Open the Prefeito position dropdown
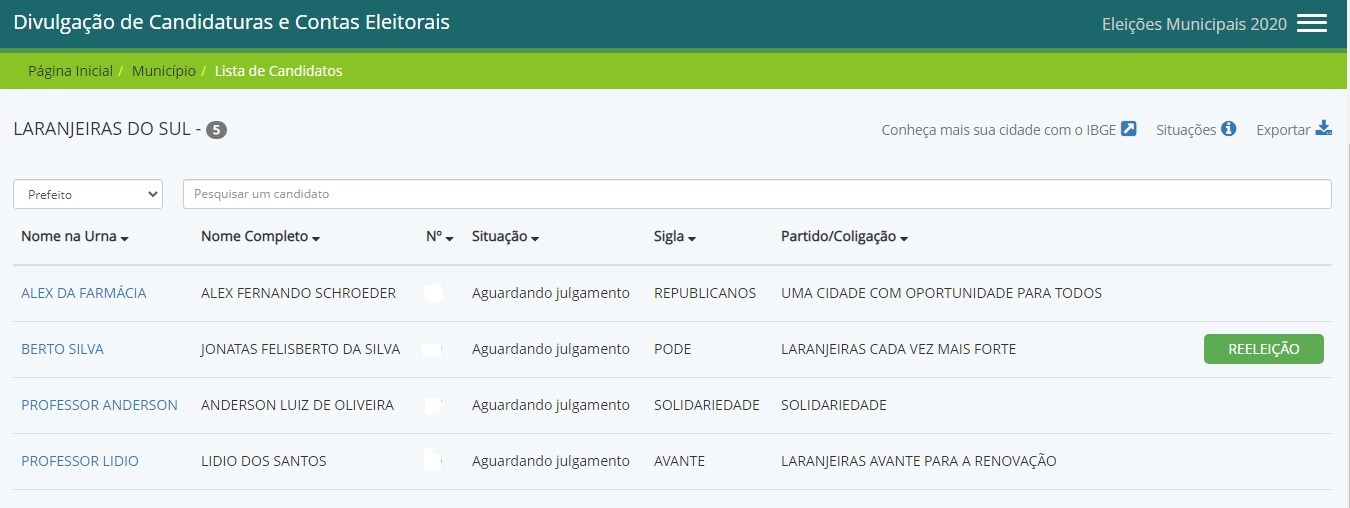 (88, 194)
